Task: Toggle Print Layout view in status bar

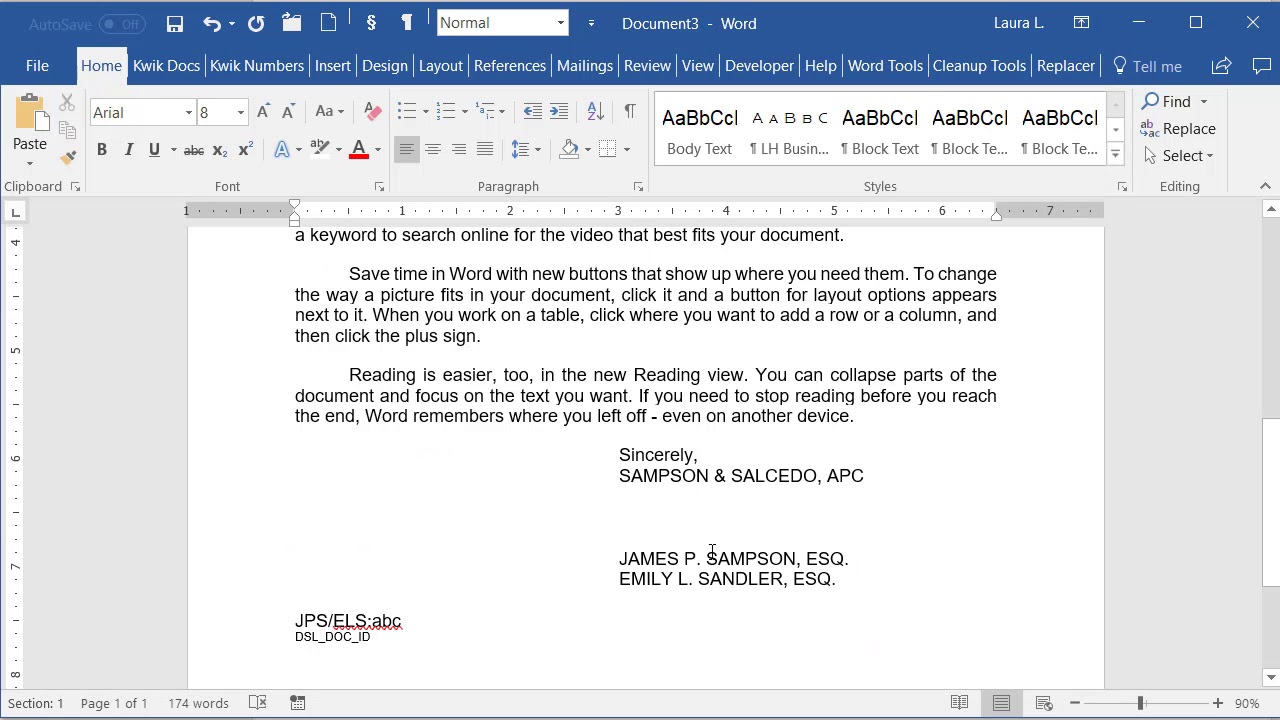Action: [x=1001, y=703]
